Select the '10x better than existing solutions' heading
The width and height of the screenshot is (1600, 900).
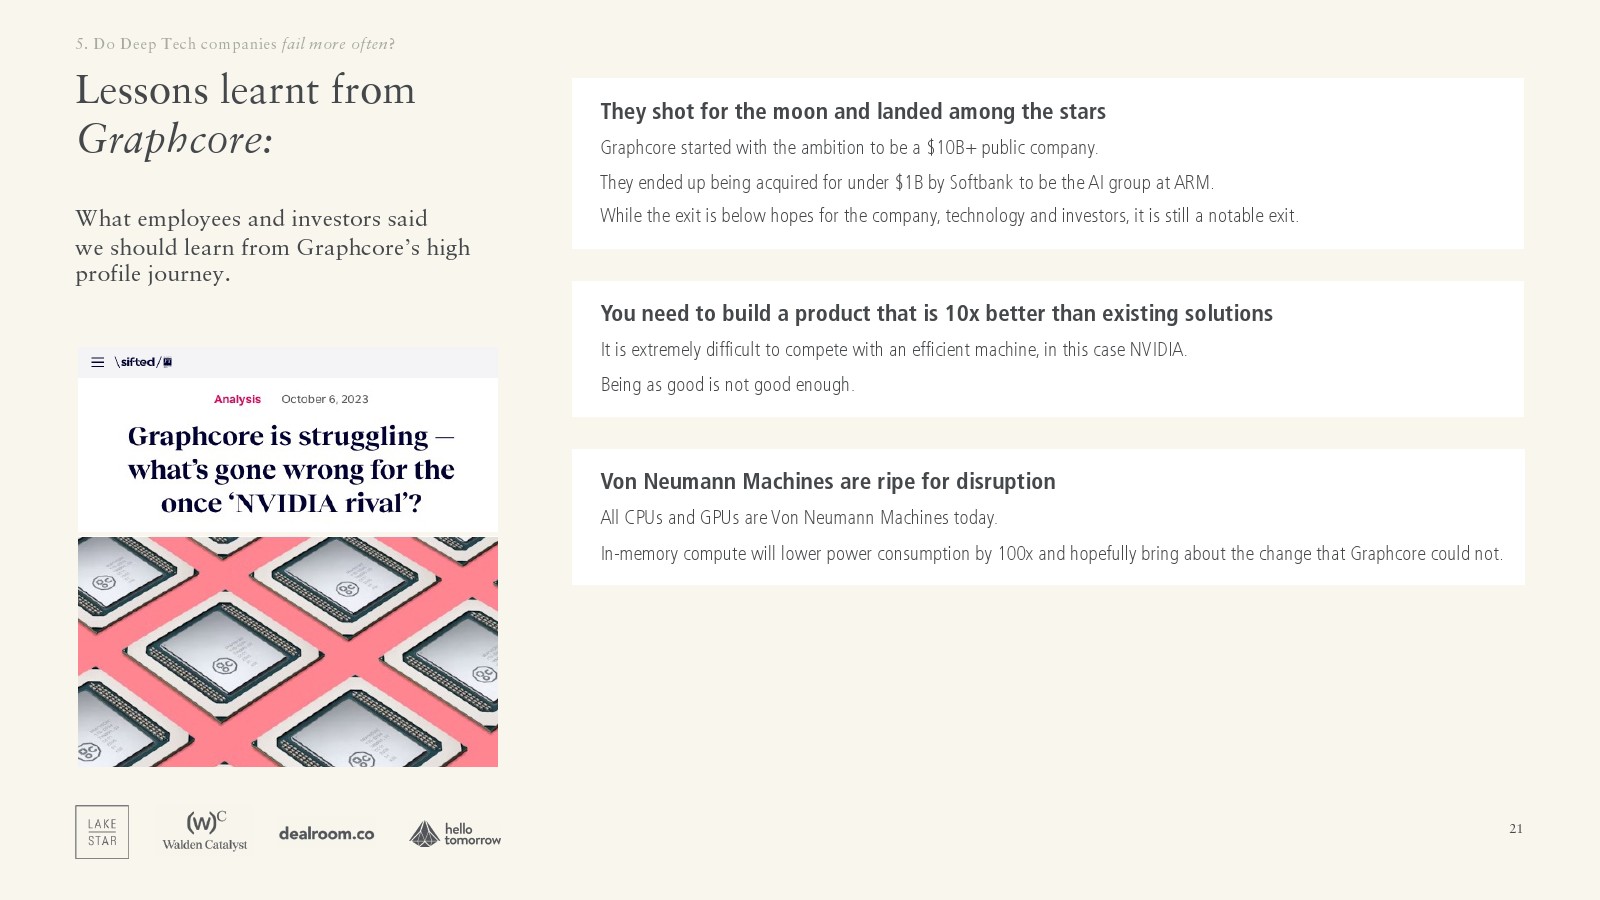click(x=936, y=313)
